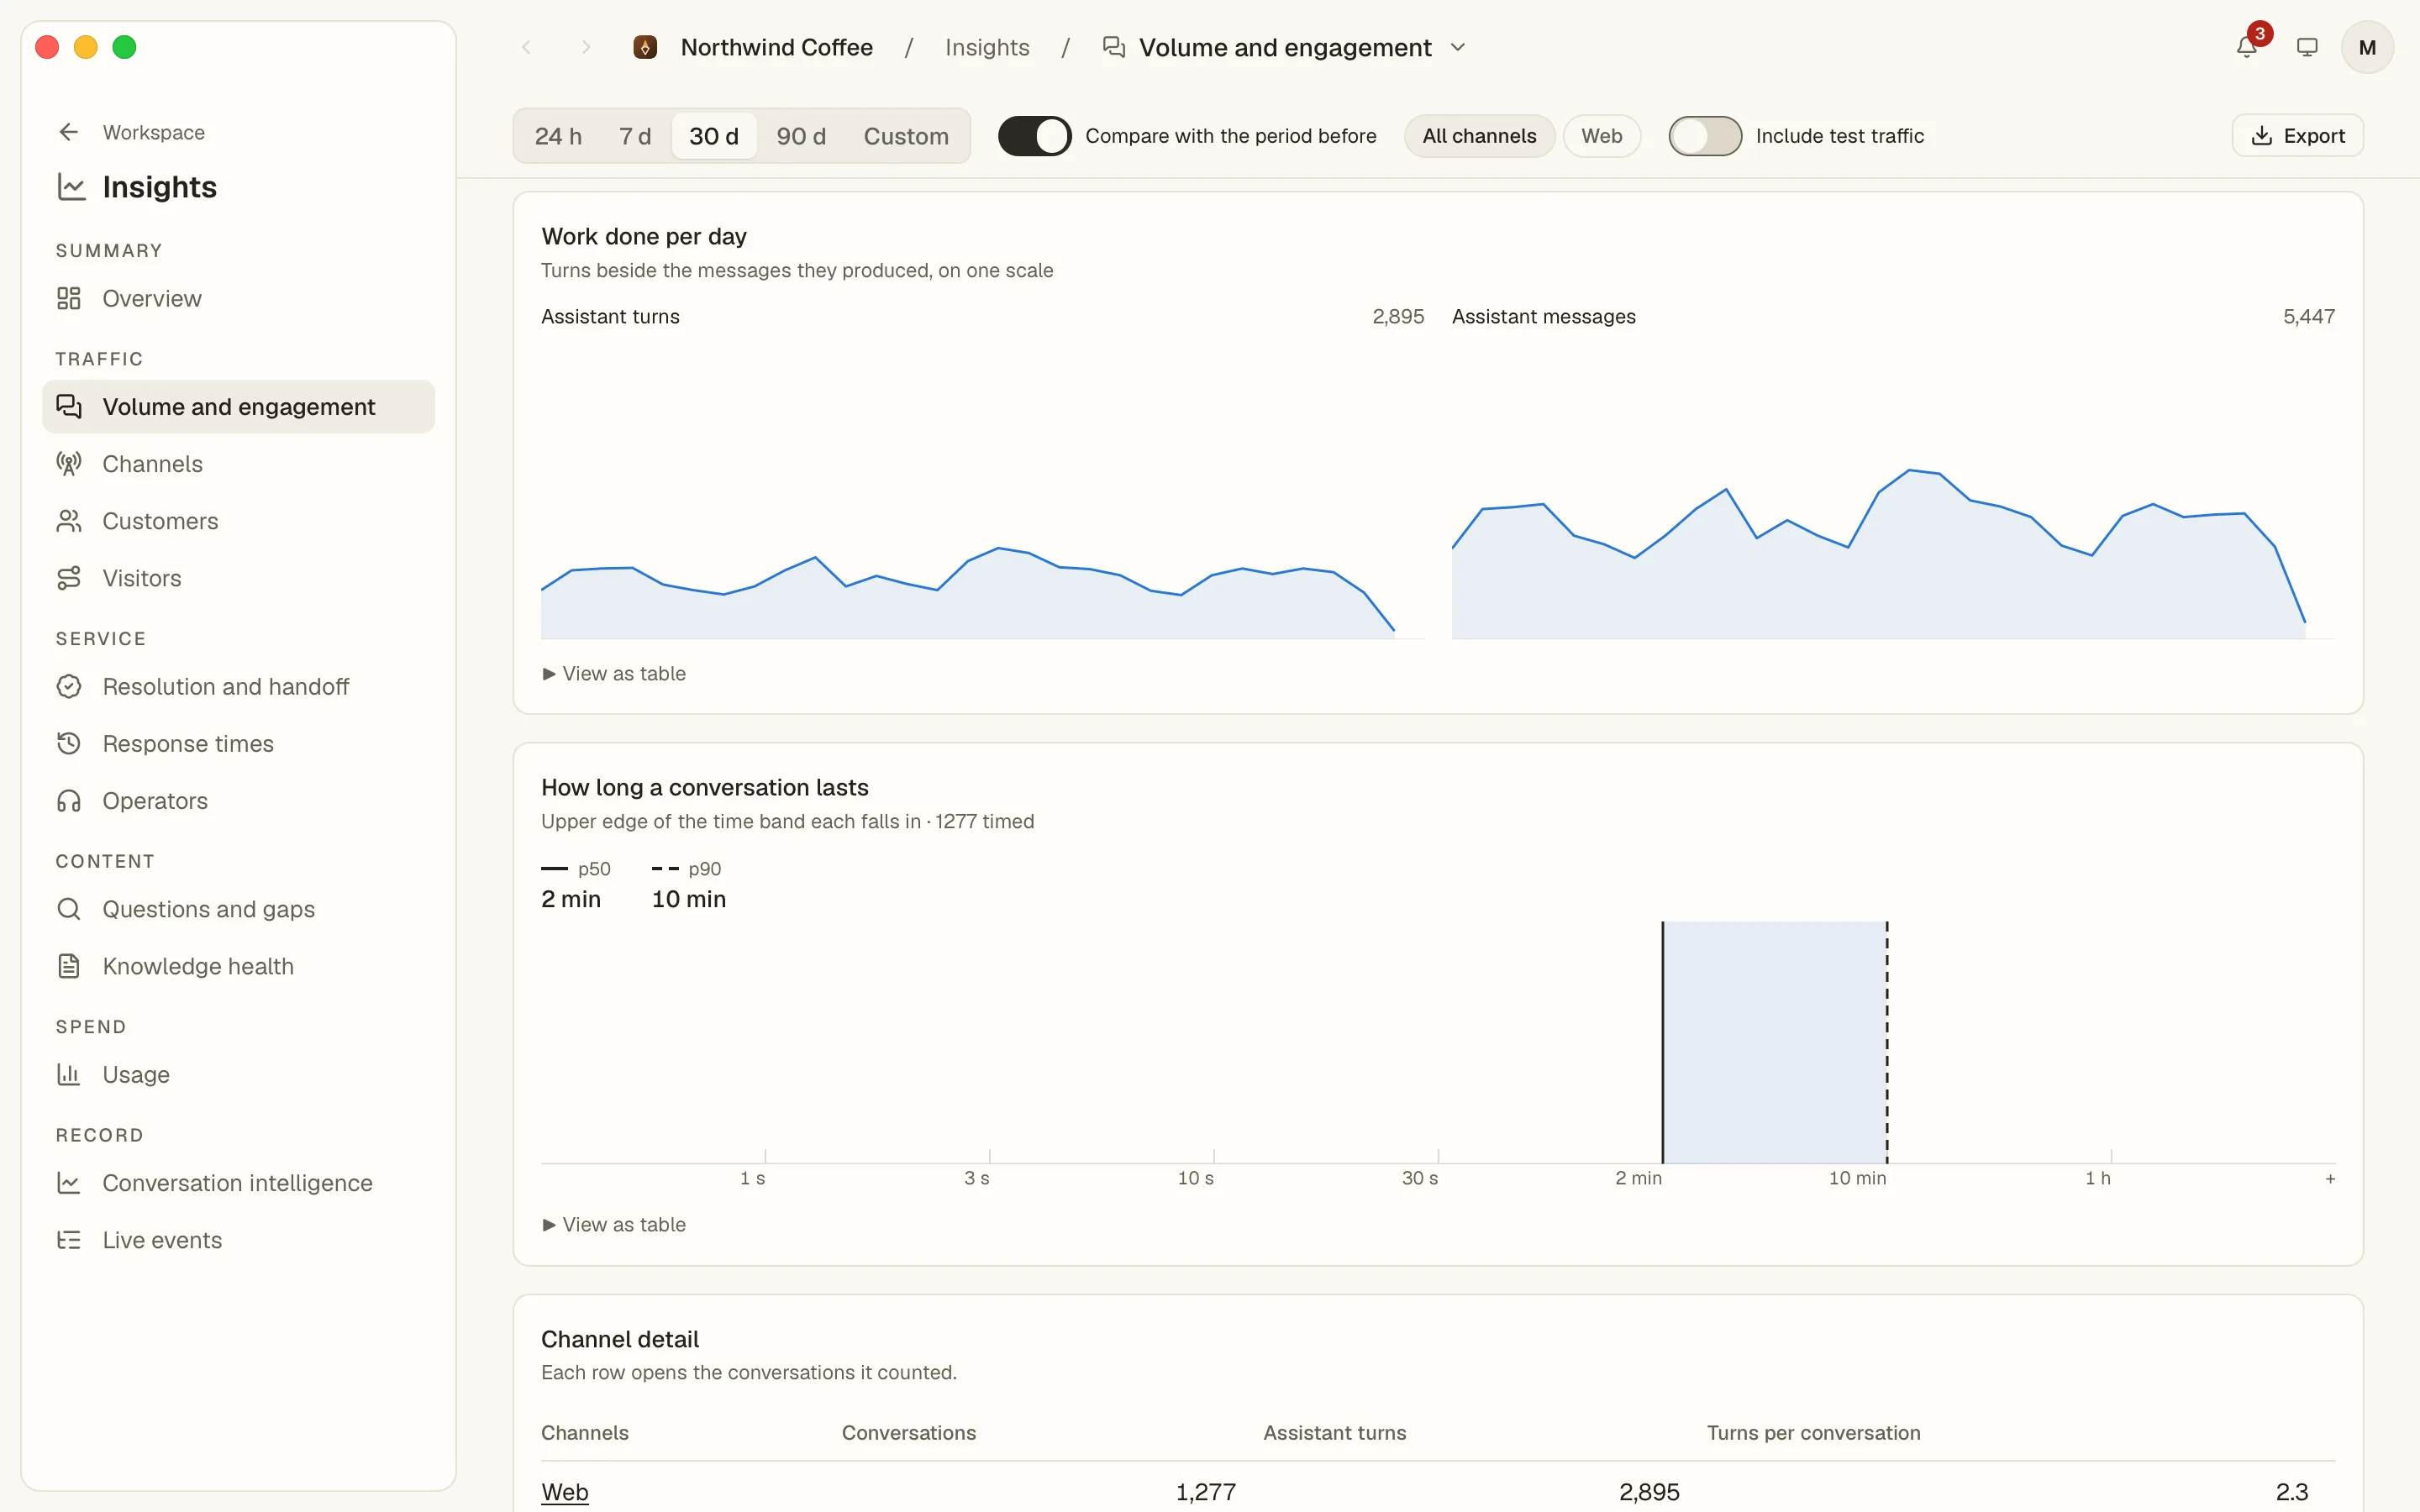Screen dimensions: 2420x1512
Task: Expand View as table under Work done per day
Action: click(614, 673)
